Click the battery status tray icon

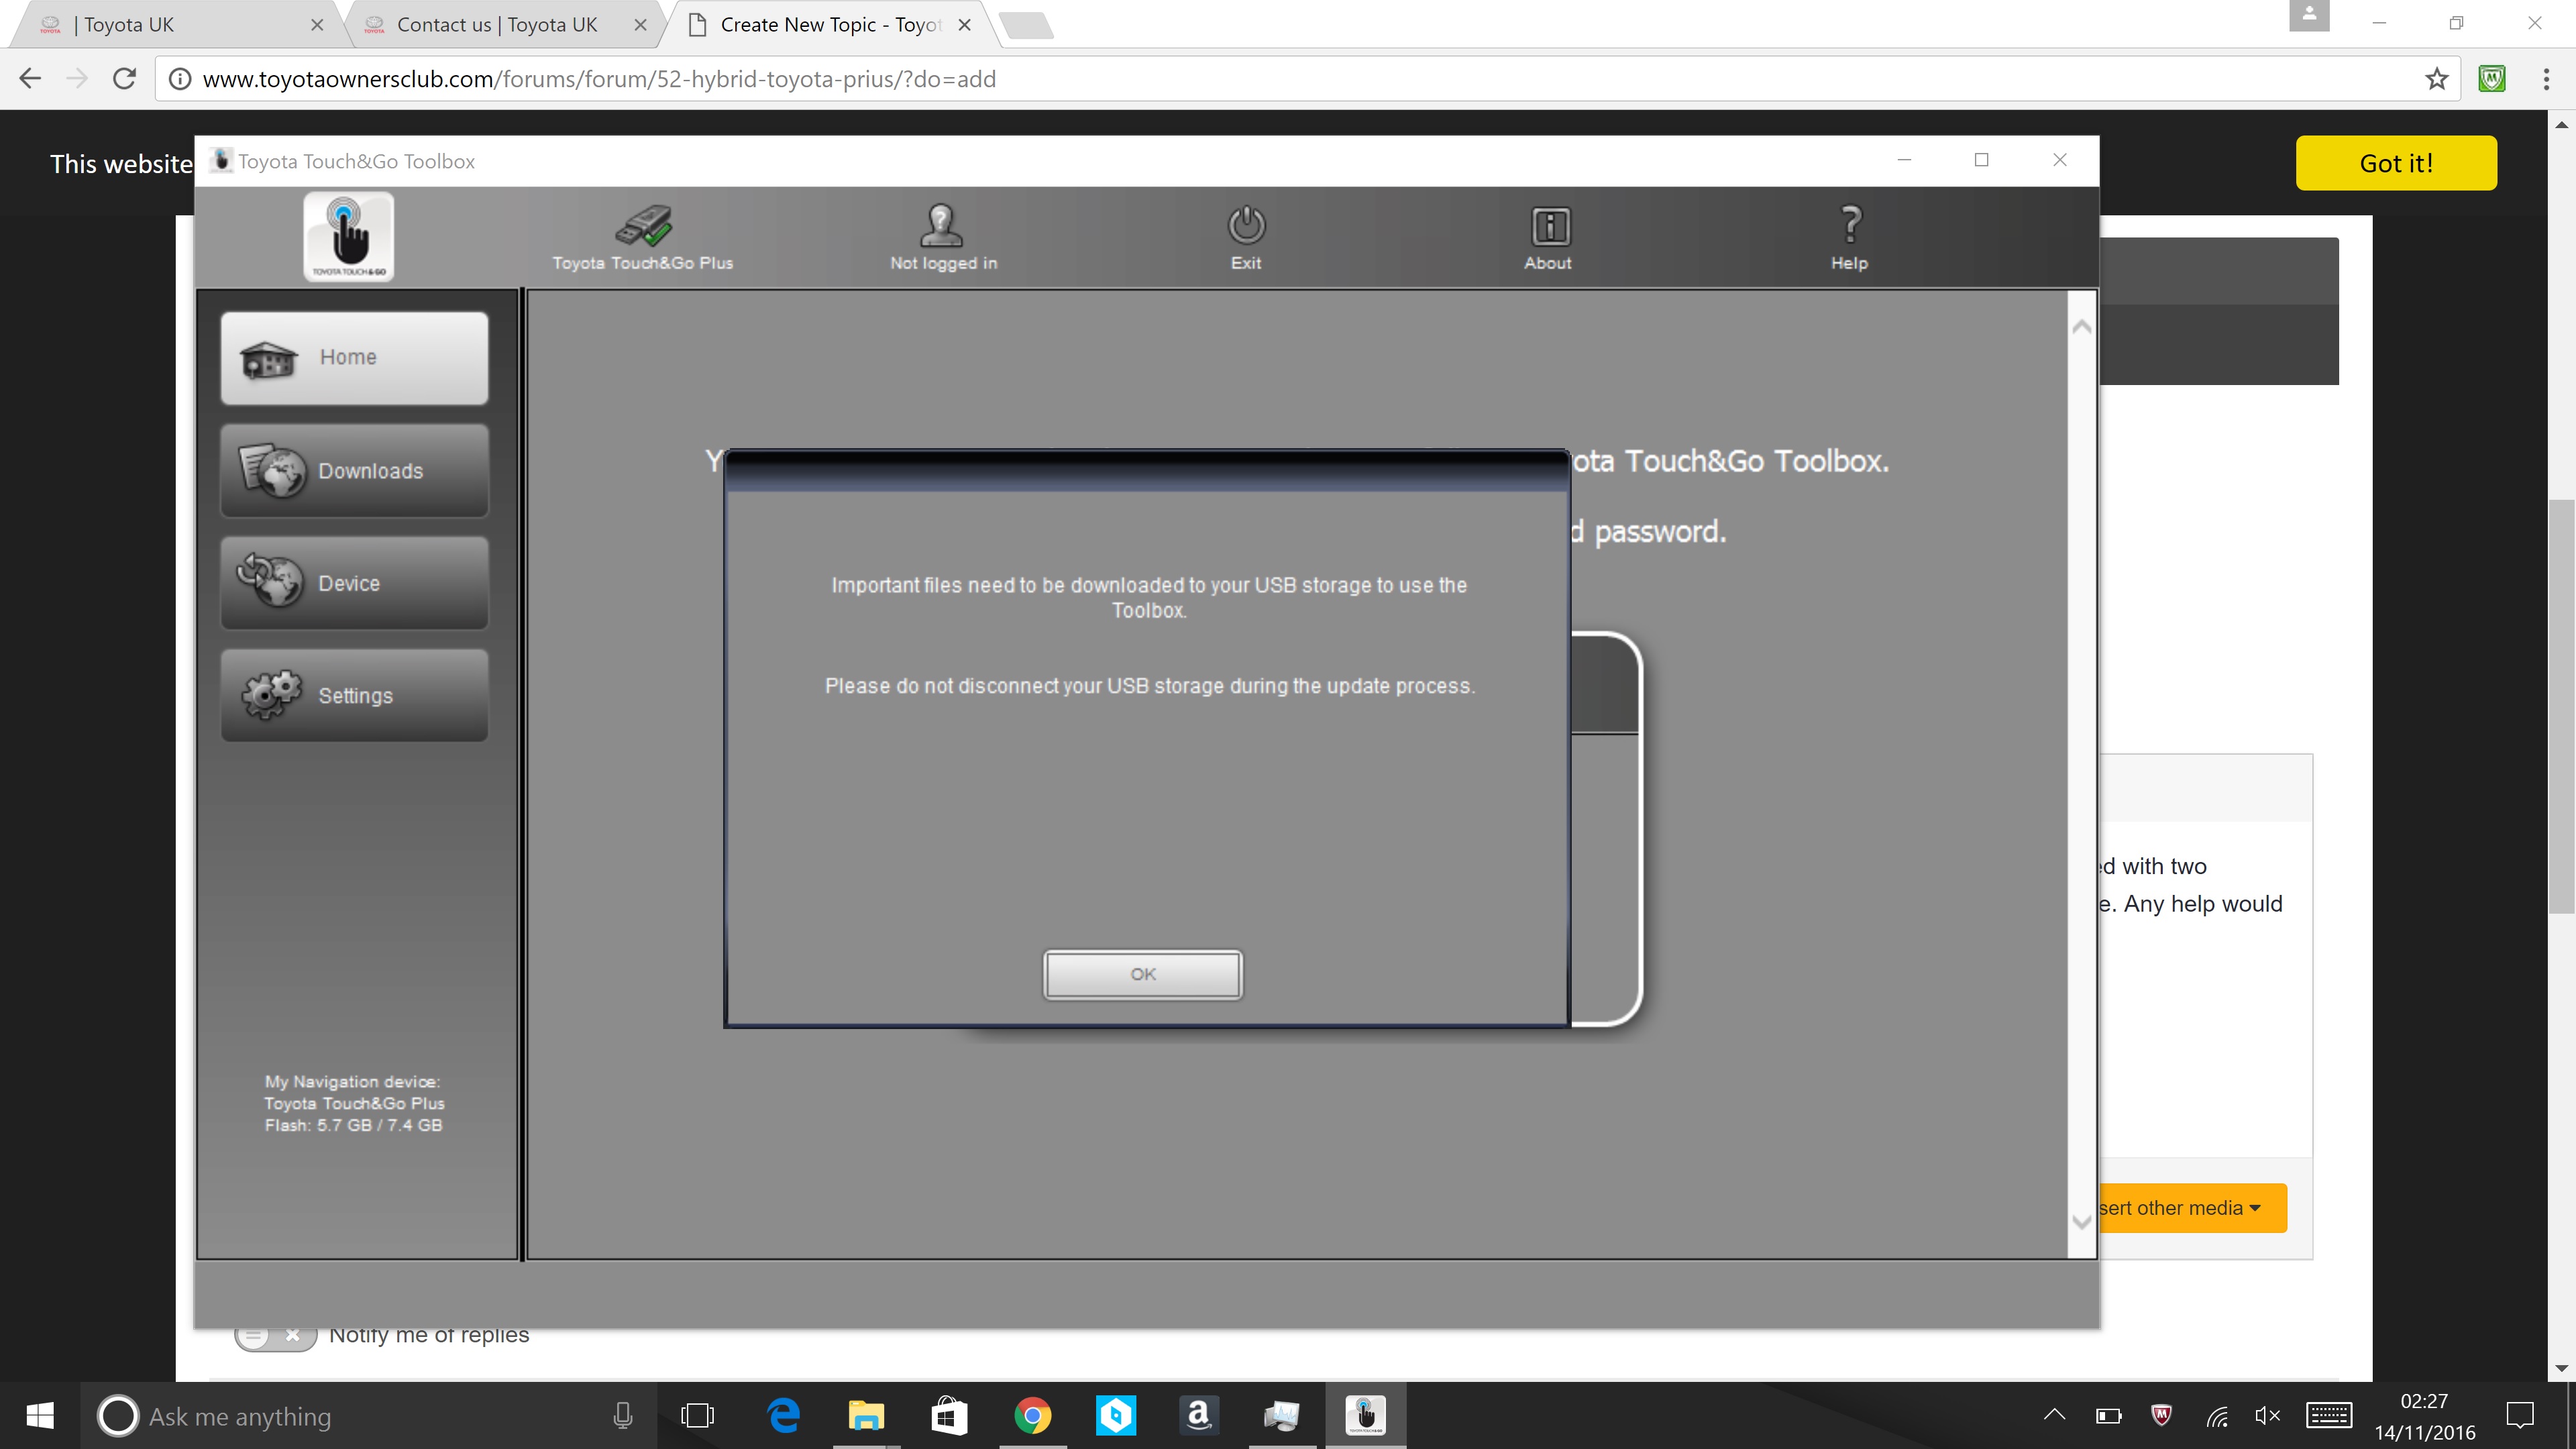point(2108,1415)
